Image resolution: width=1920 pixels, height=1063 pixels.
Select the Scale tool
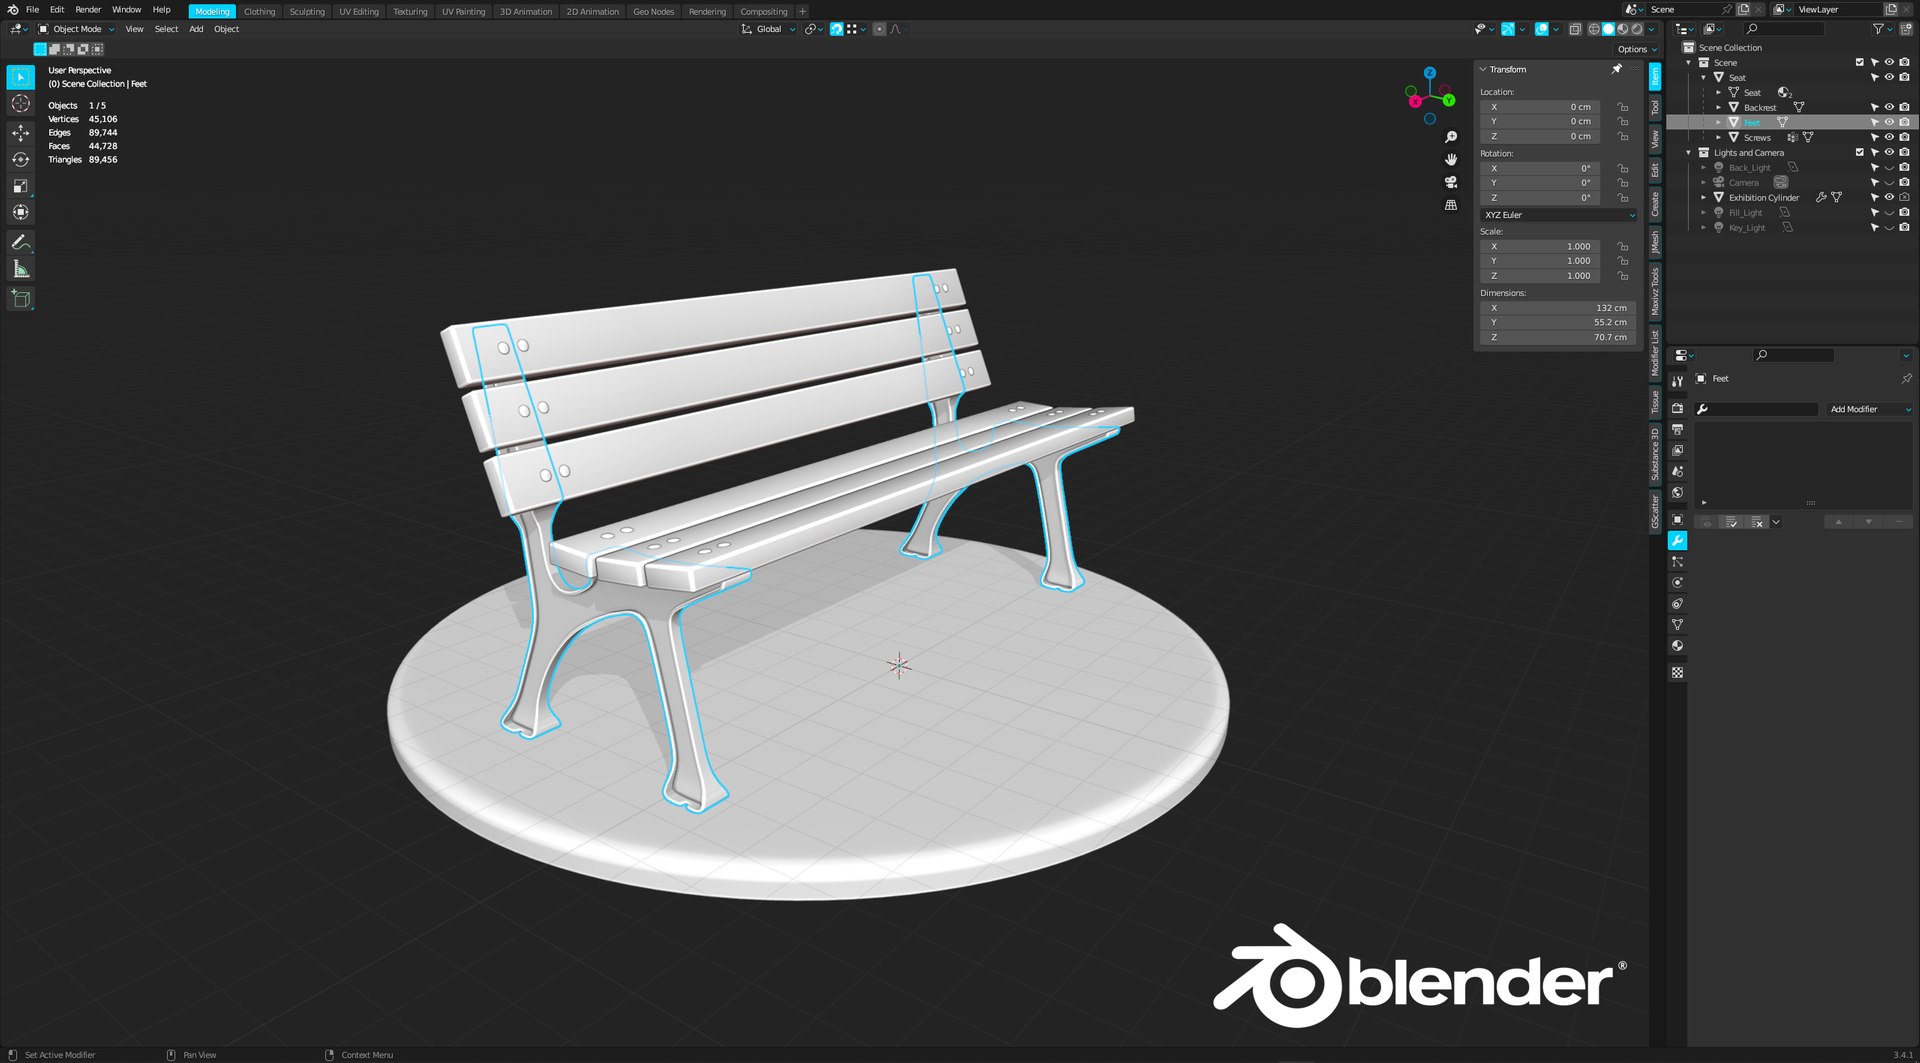click(x=20, y=186)
